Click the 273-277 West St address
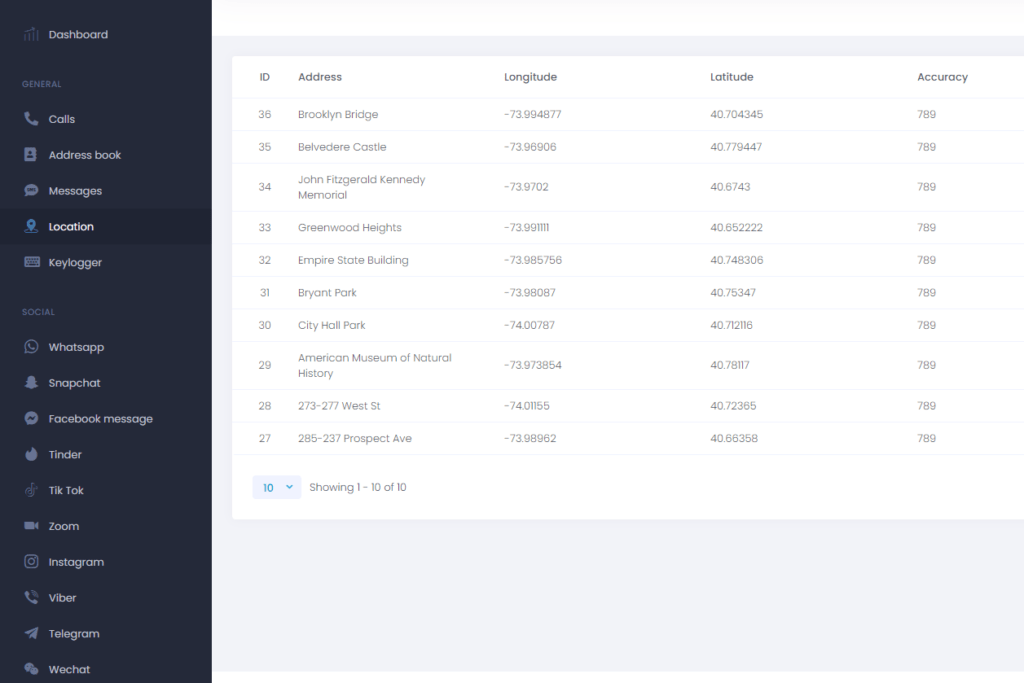This screenshot has width=1024, height=683. coord(338,405)
